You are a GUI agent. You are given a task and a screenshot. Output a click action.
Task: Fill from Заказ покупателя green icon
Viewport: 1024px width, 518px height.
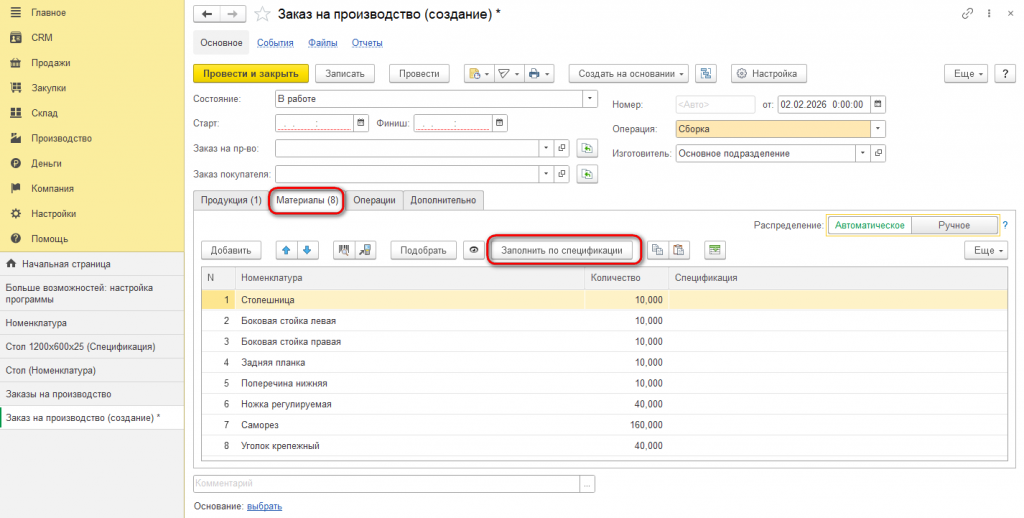pyautogui.click(x=588, y=174)
